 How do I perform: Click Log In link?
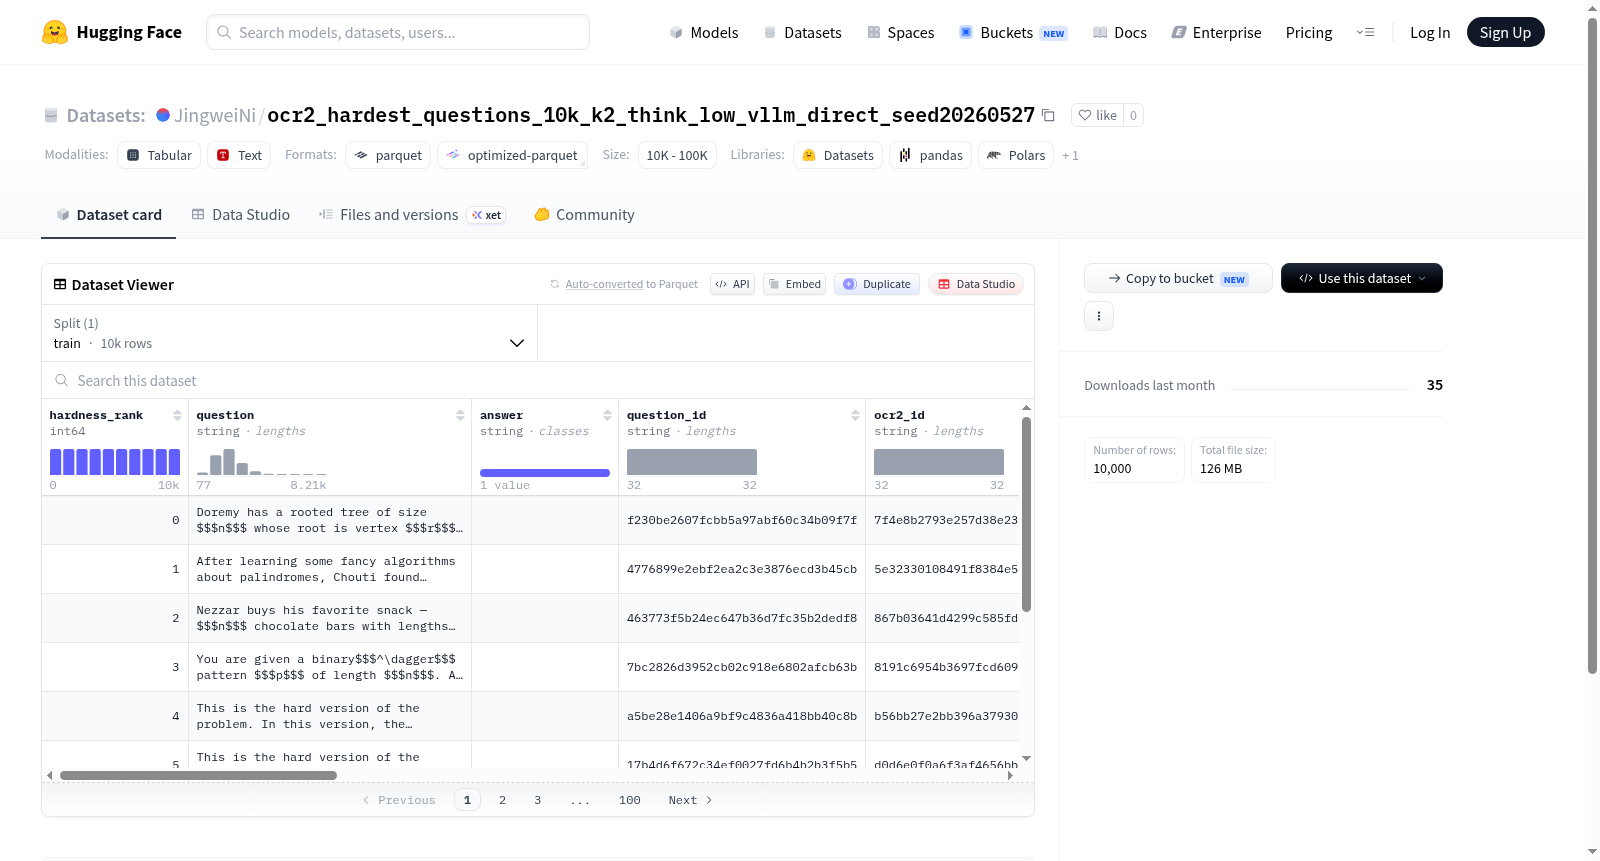pos(1430,32)
